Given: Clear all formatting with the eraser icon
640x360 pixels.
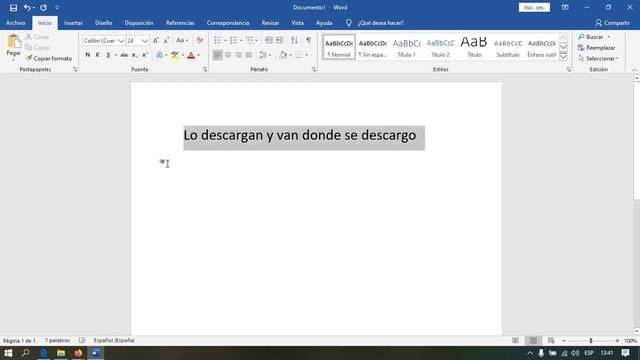Looking at the screenshot, I should pos(200,40).
